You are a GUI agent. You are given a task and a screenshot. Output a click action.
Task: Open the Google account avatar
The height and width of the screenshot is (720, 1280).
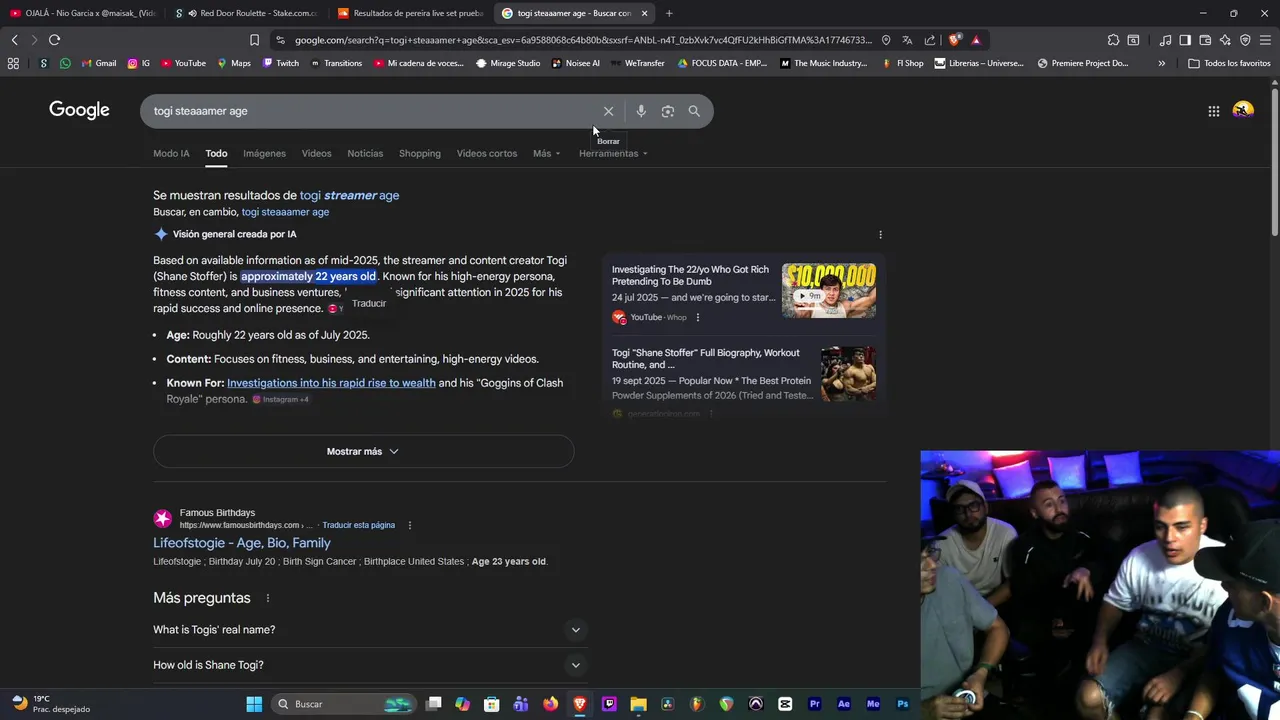(x=1243, y=110)
